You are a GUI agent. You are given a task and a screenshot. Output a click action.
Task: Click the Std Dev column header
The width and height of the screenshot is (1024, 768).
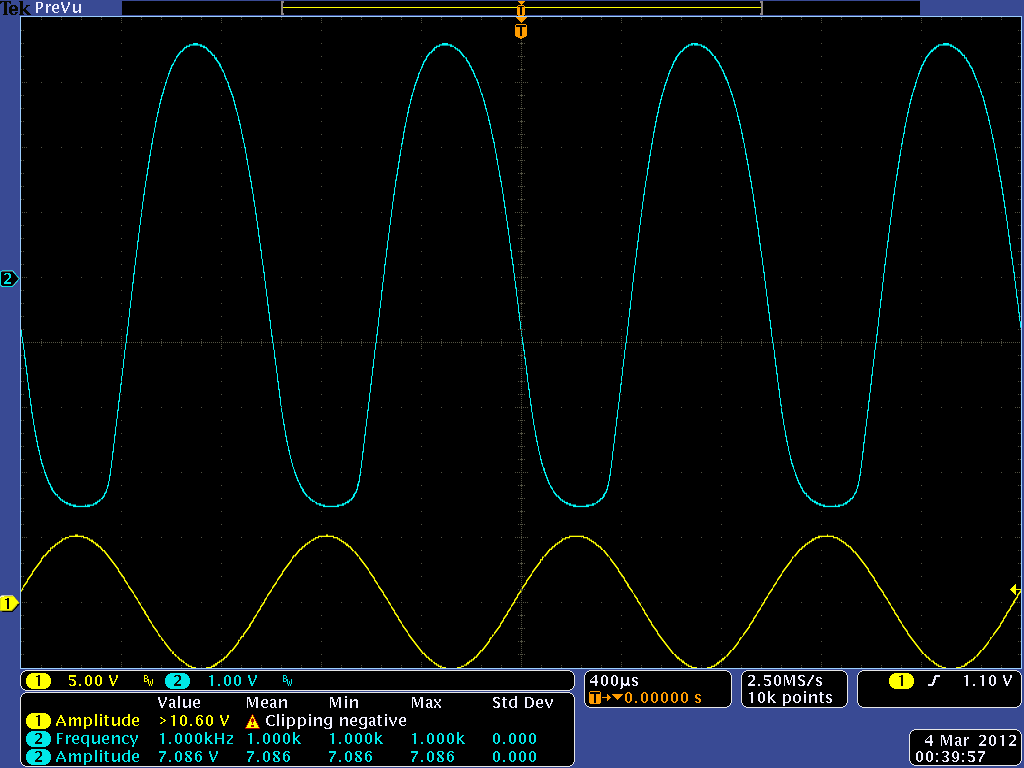pyautogui.click(x=522, y=703)
